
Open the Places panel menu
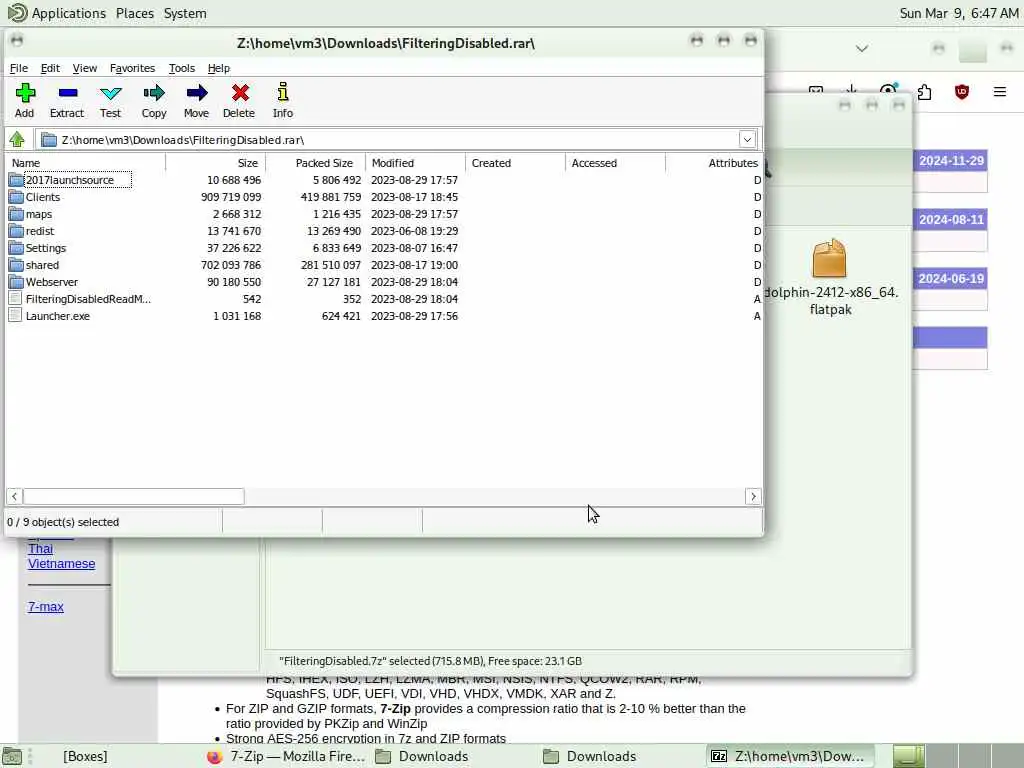(135, 13)
